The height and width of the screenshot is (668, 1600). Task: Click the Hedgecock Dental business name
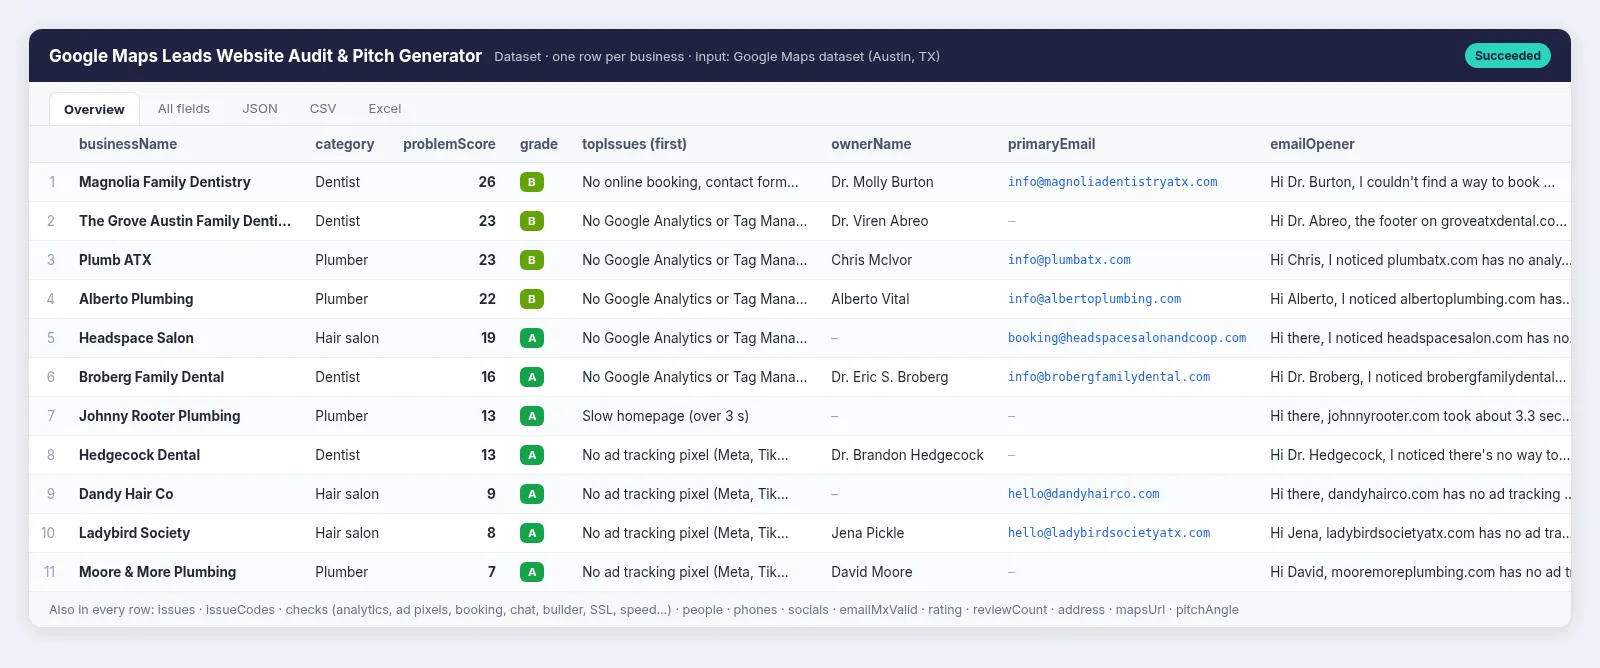click(139, 455)
